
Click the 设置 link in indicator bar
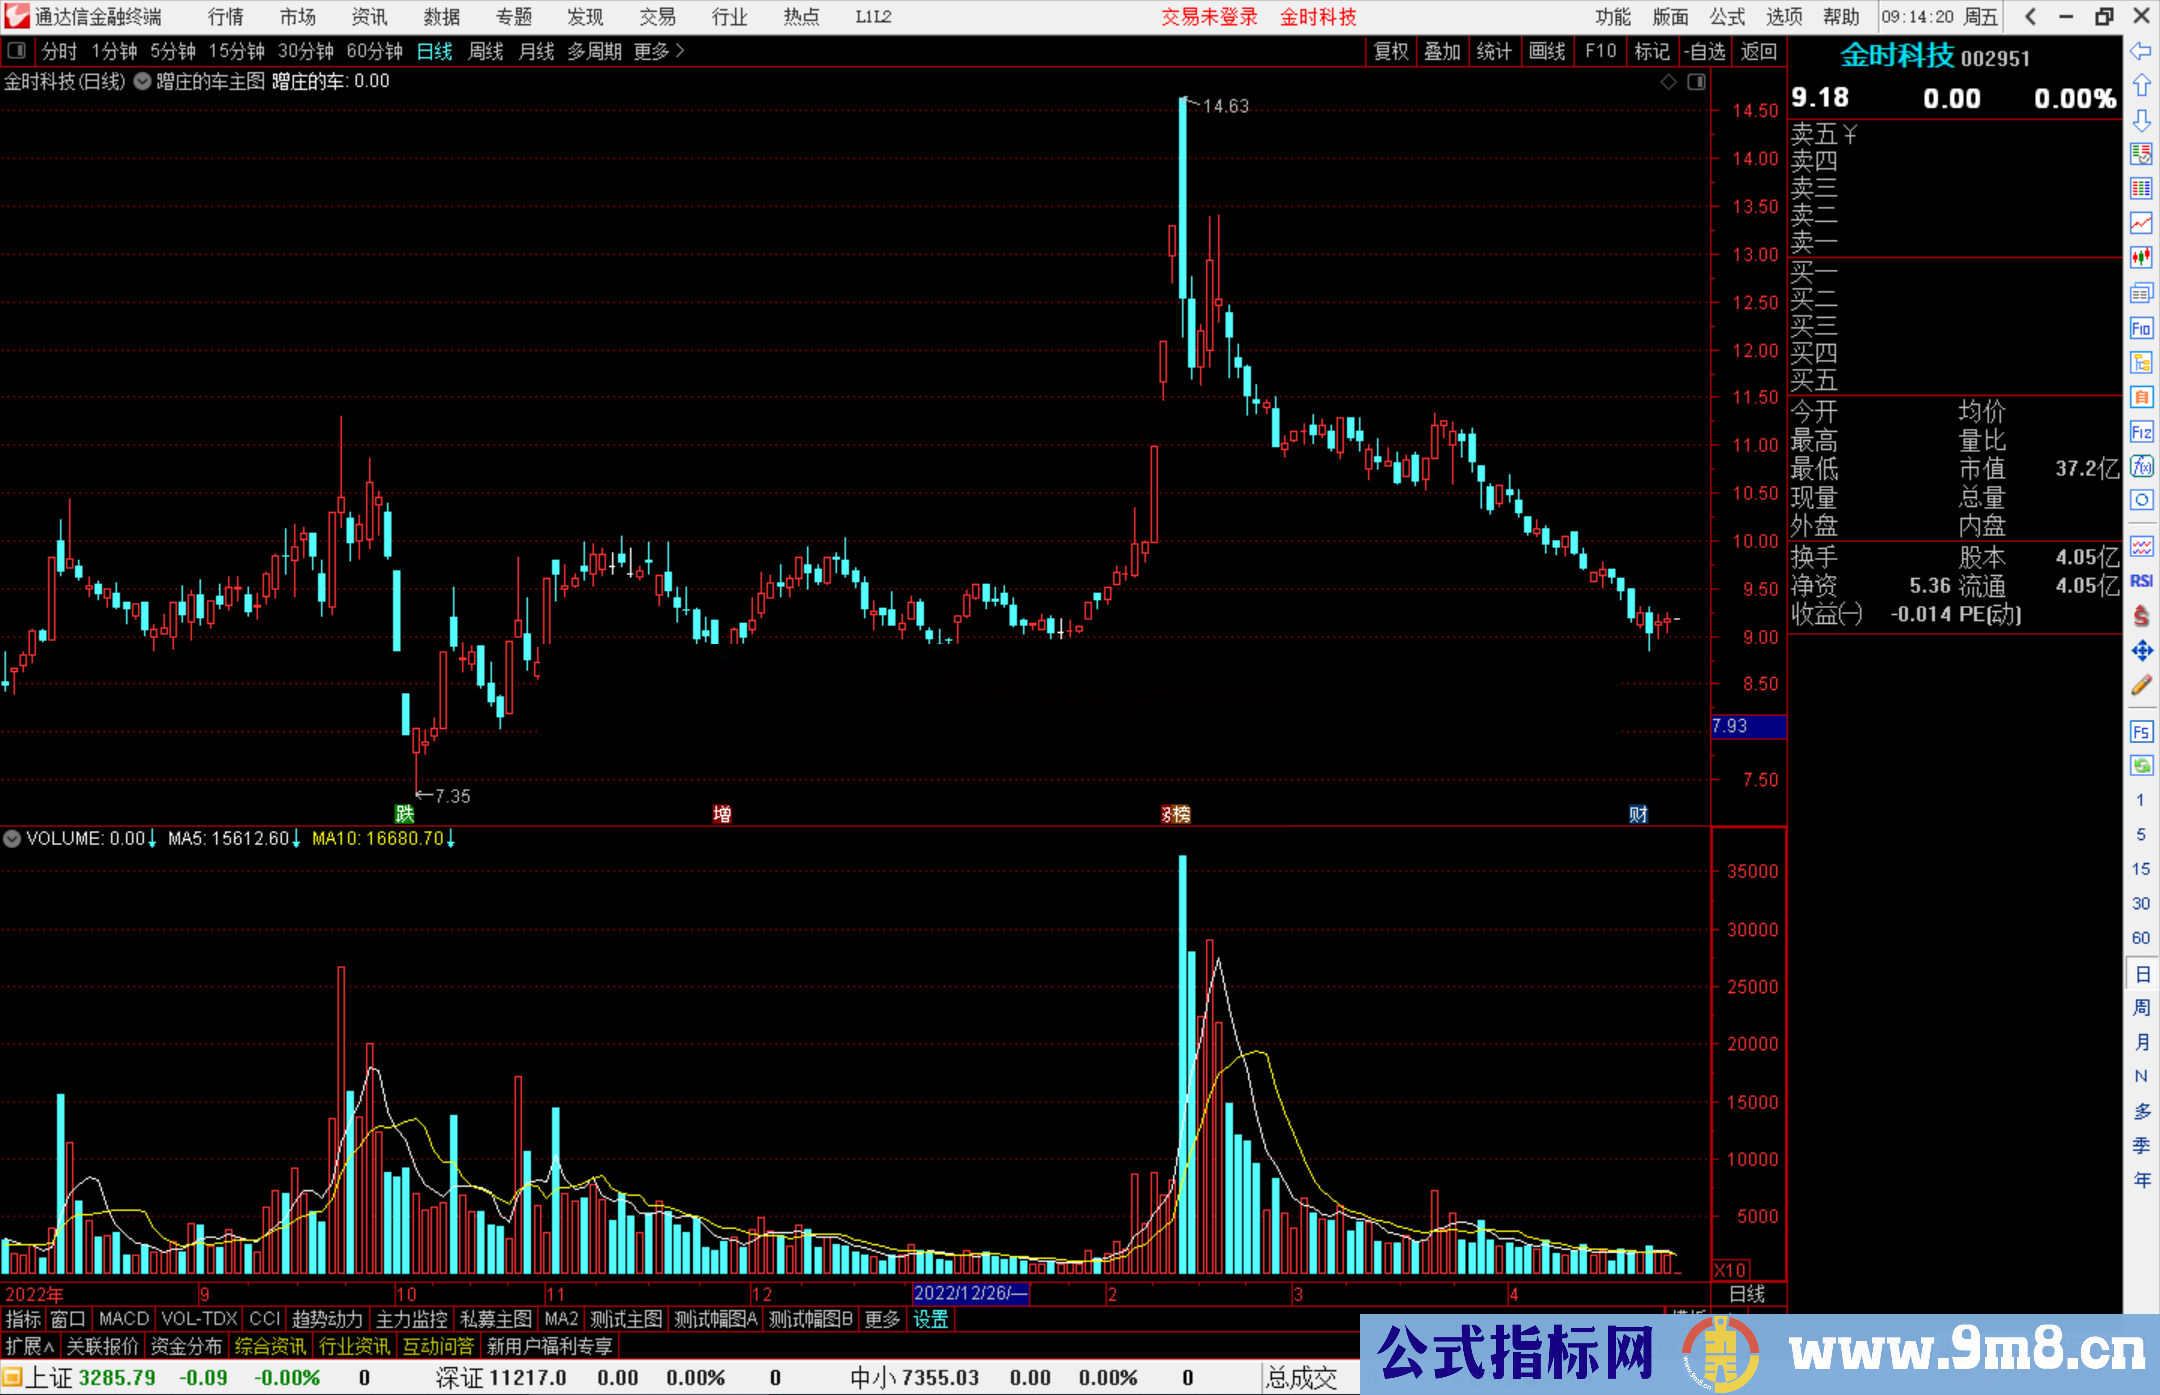(x=930, y=1319)
